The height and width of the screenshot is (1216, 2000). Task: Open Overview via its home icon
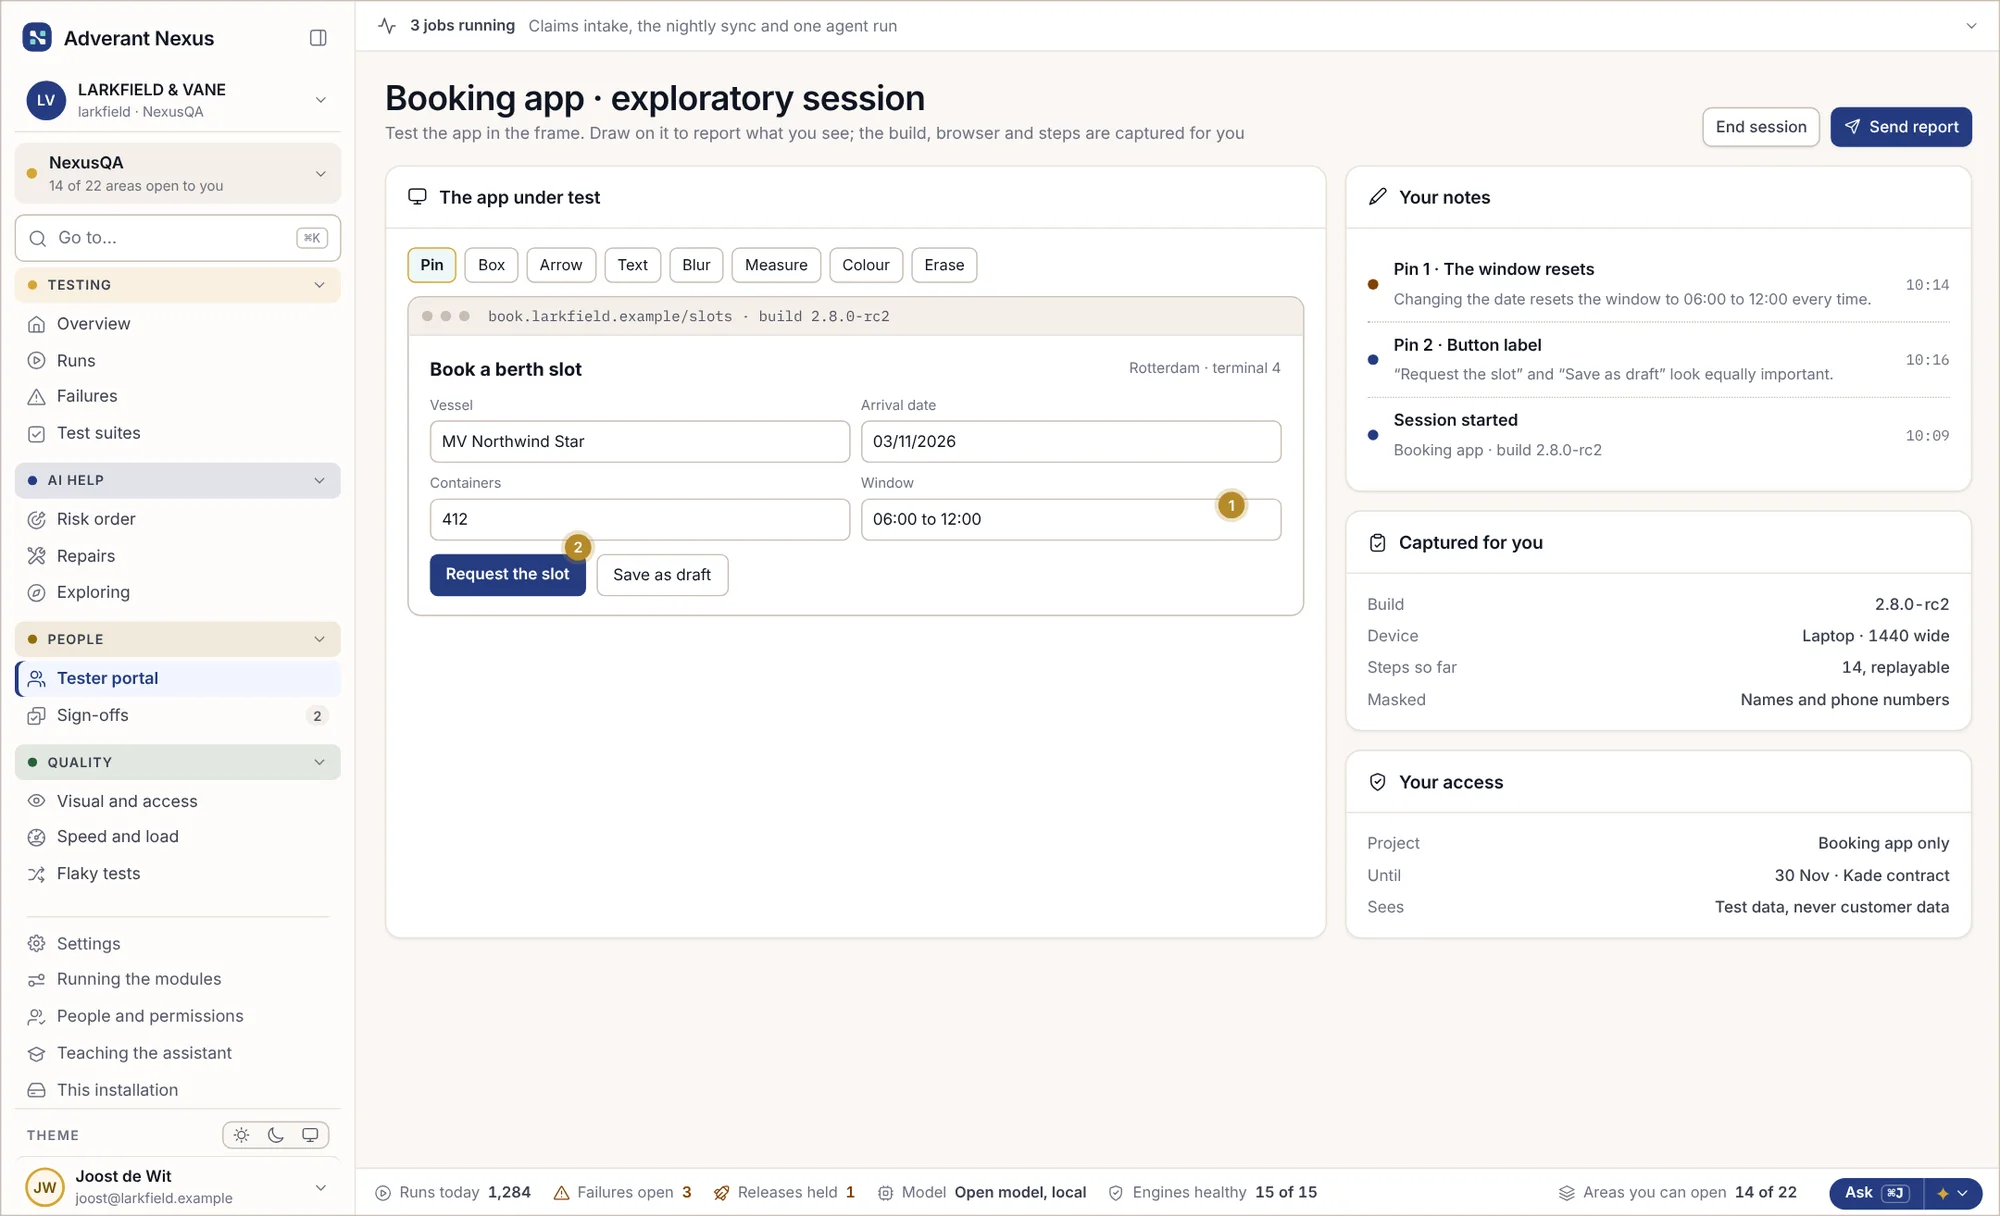(x=37, y=324)
